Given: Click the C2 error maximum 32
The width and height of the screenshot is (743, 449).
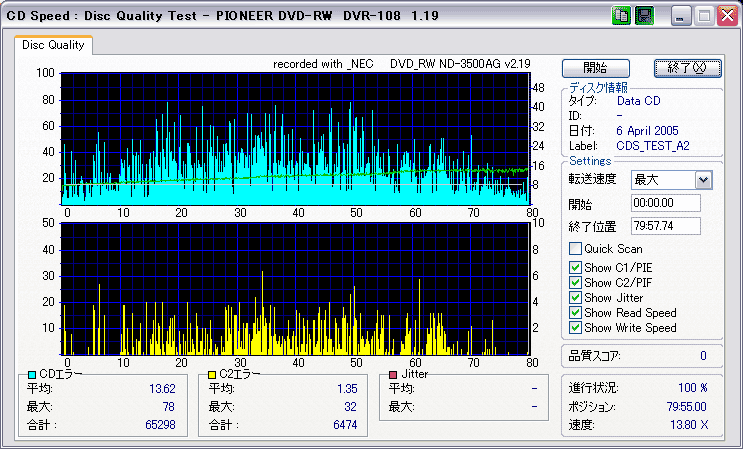Looking at the screenshot, I should [x=351, y=407].
